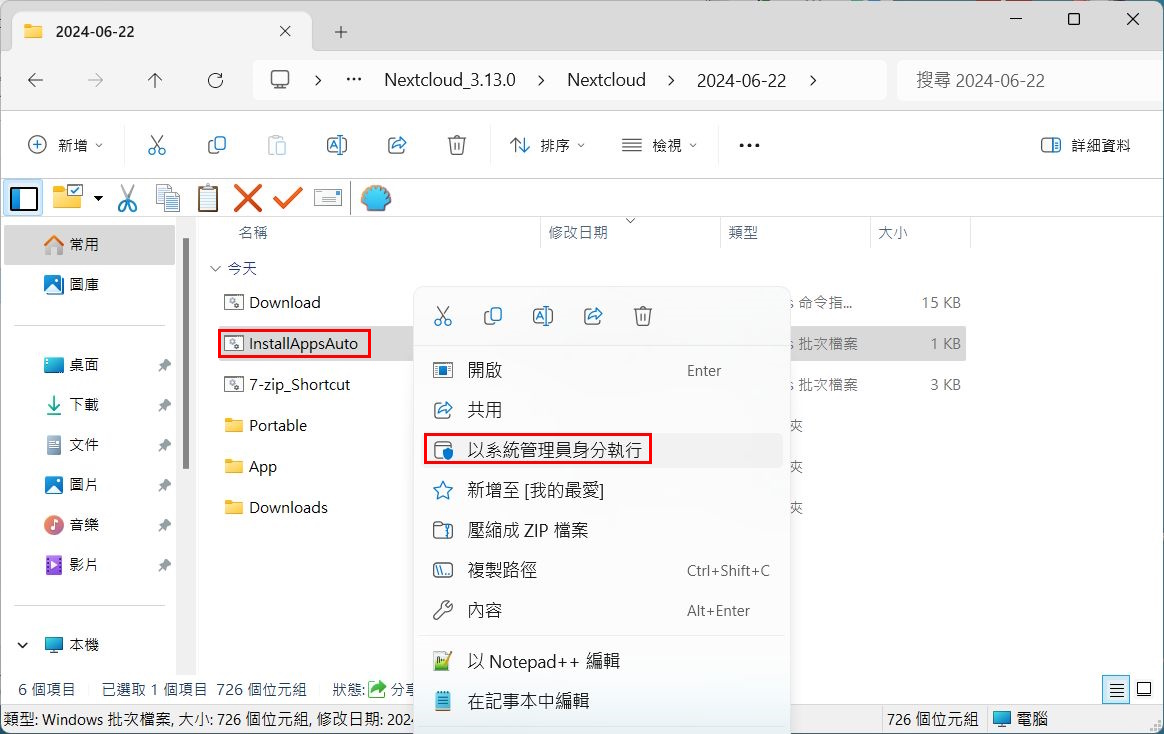Click the share icon in the command bar
The width and height of the screenshot is (1164, 734).
[x=397, y=145]
